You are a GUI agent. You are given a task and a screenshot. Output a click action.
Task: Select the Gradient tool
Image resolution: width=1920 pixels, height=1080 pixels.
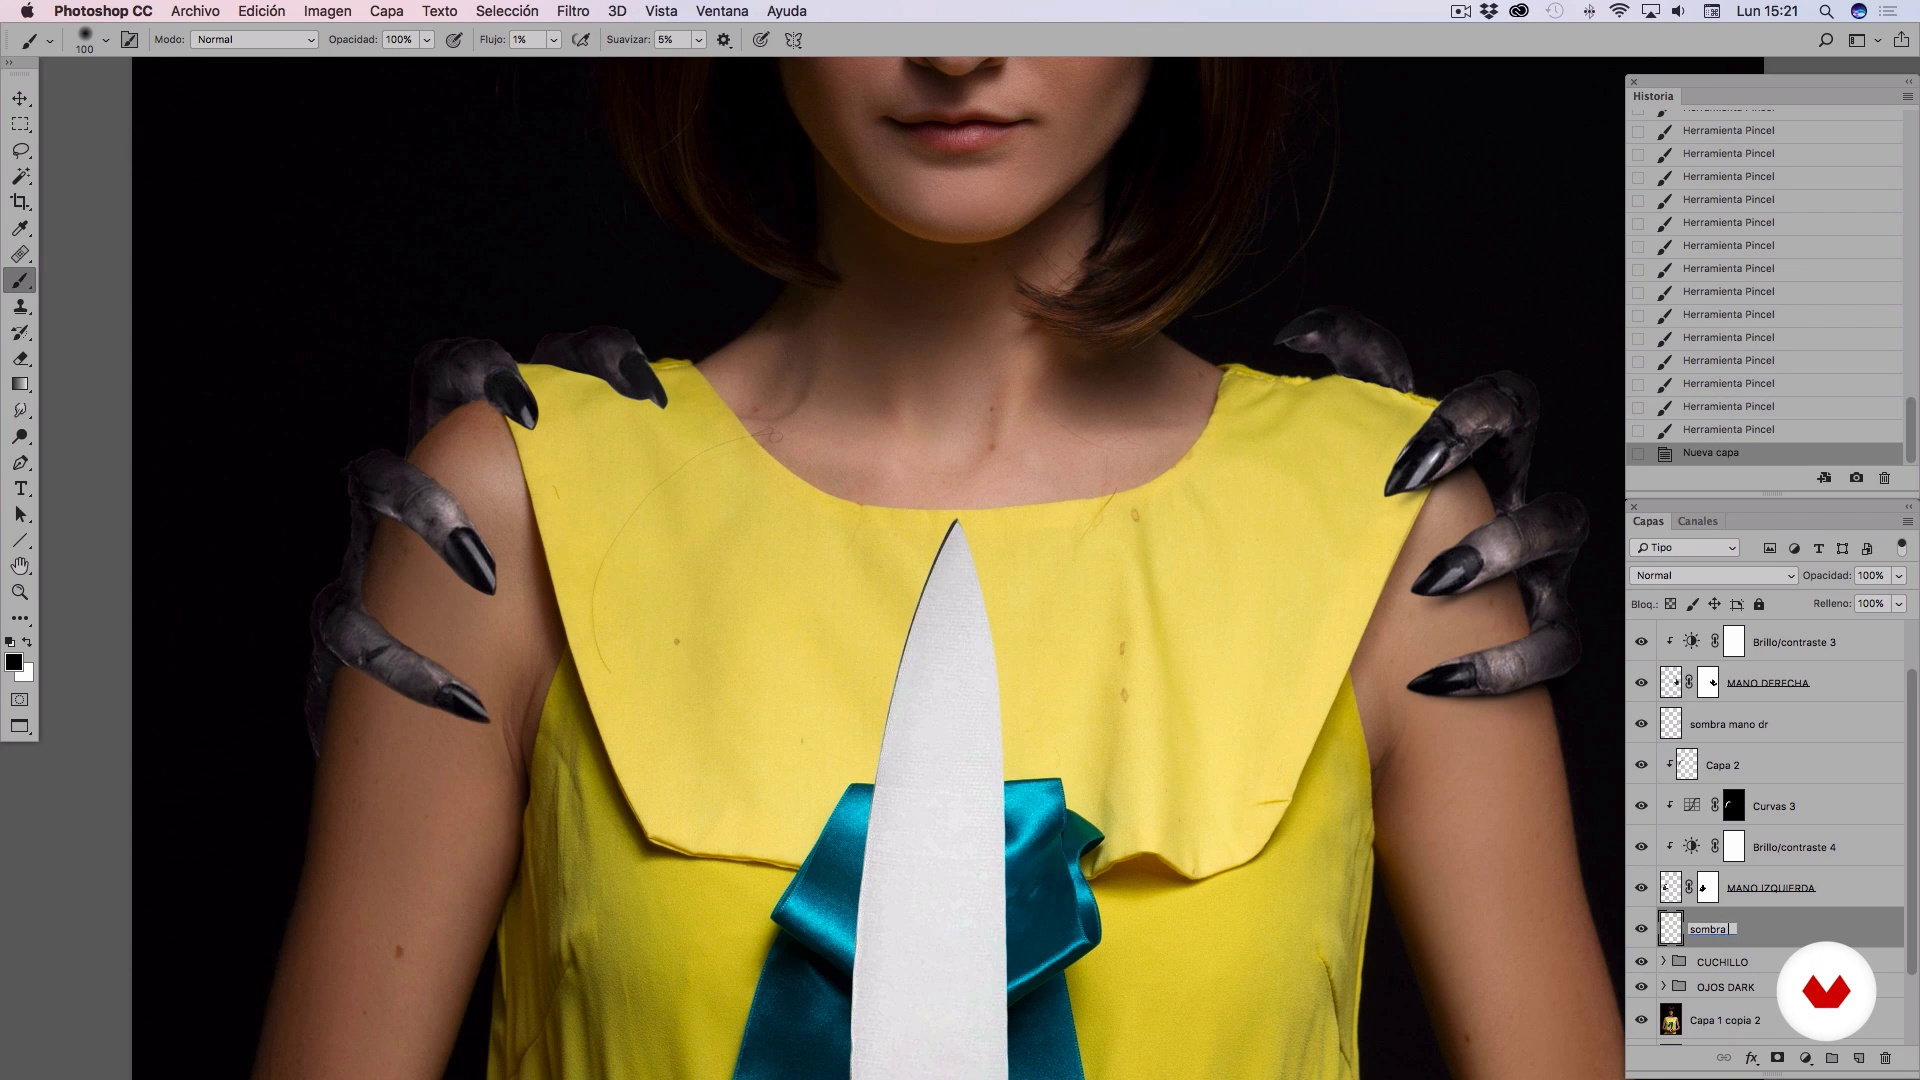coord(20,385)
